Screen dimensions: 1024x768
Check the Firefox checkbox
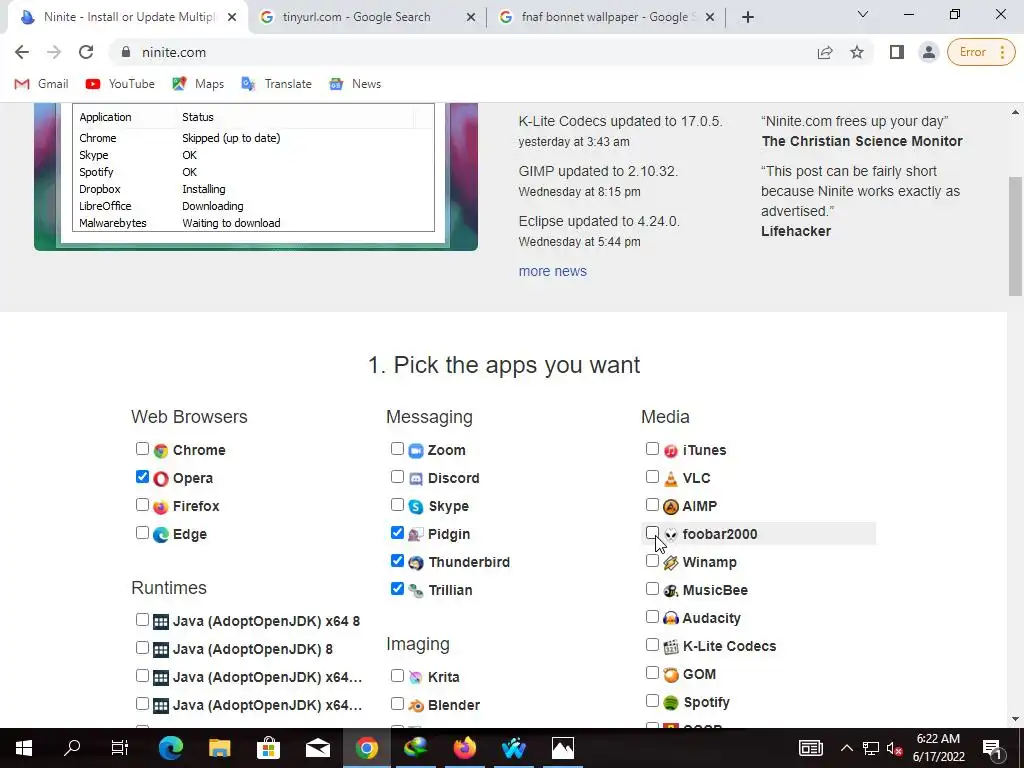point(142,505)
